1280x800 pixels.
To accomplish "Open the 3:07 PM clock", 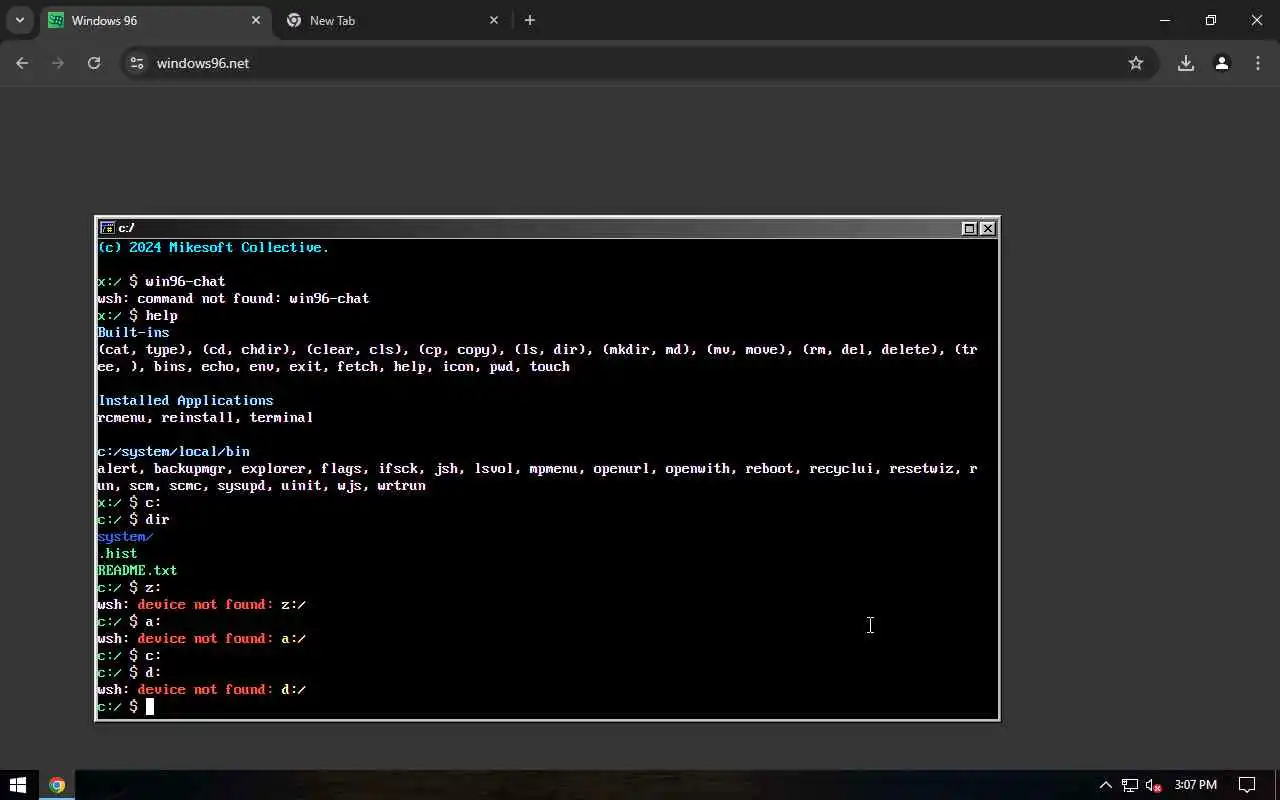I will tap(1196, 785).
